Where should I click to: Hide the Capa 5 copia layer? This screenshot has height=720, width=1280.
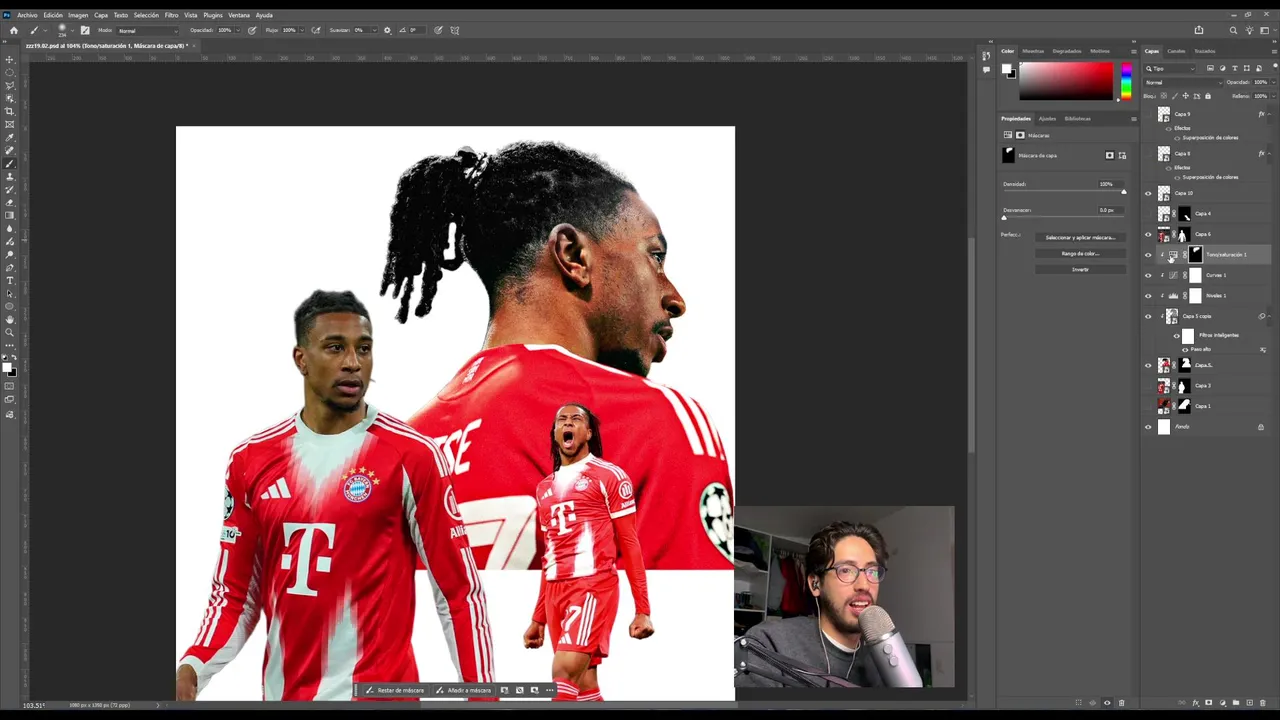(x=1148, y=316)
